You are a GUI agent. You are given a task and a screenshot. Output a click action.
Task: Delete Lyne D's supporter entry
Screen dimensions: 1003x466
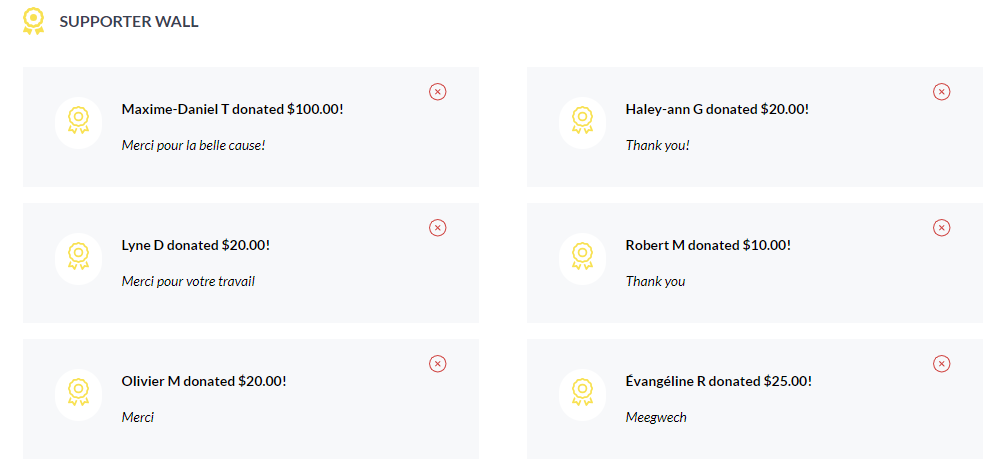coord(438,228)
